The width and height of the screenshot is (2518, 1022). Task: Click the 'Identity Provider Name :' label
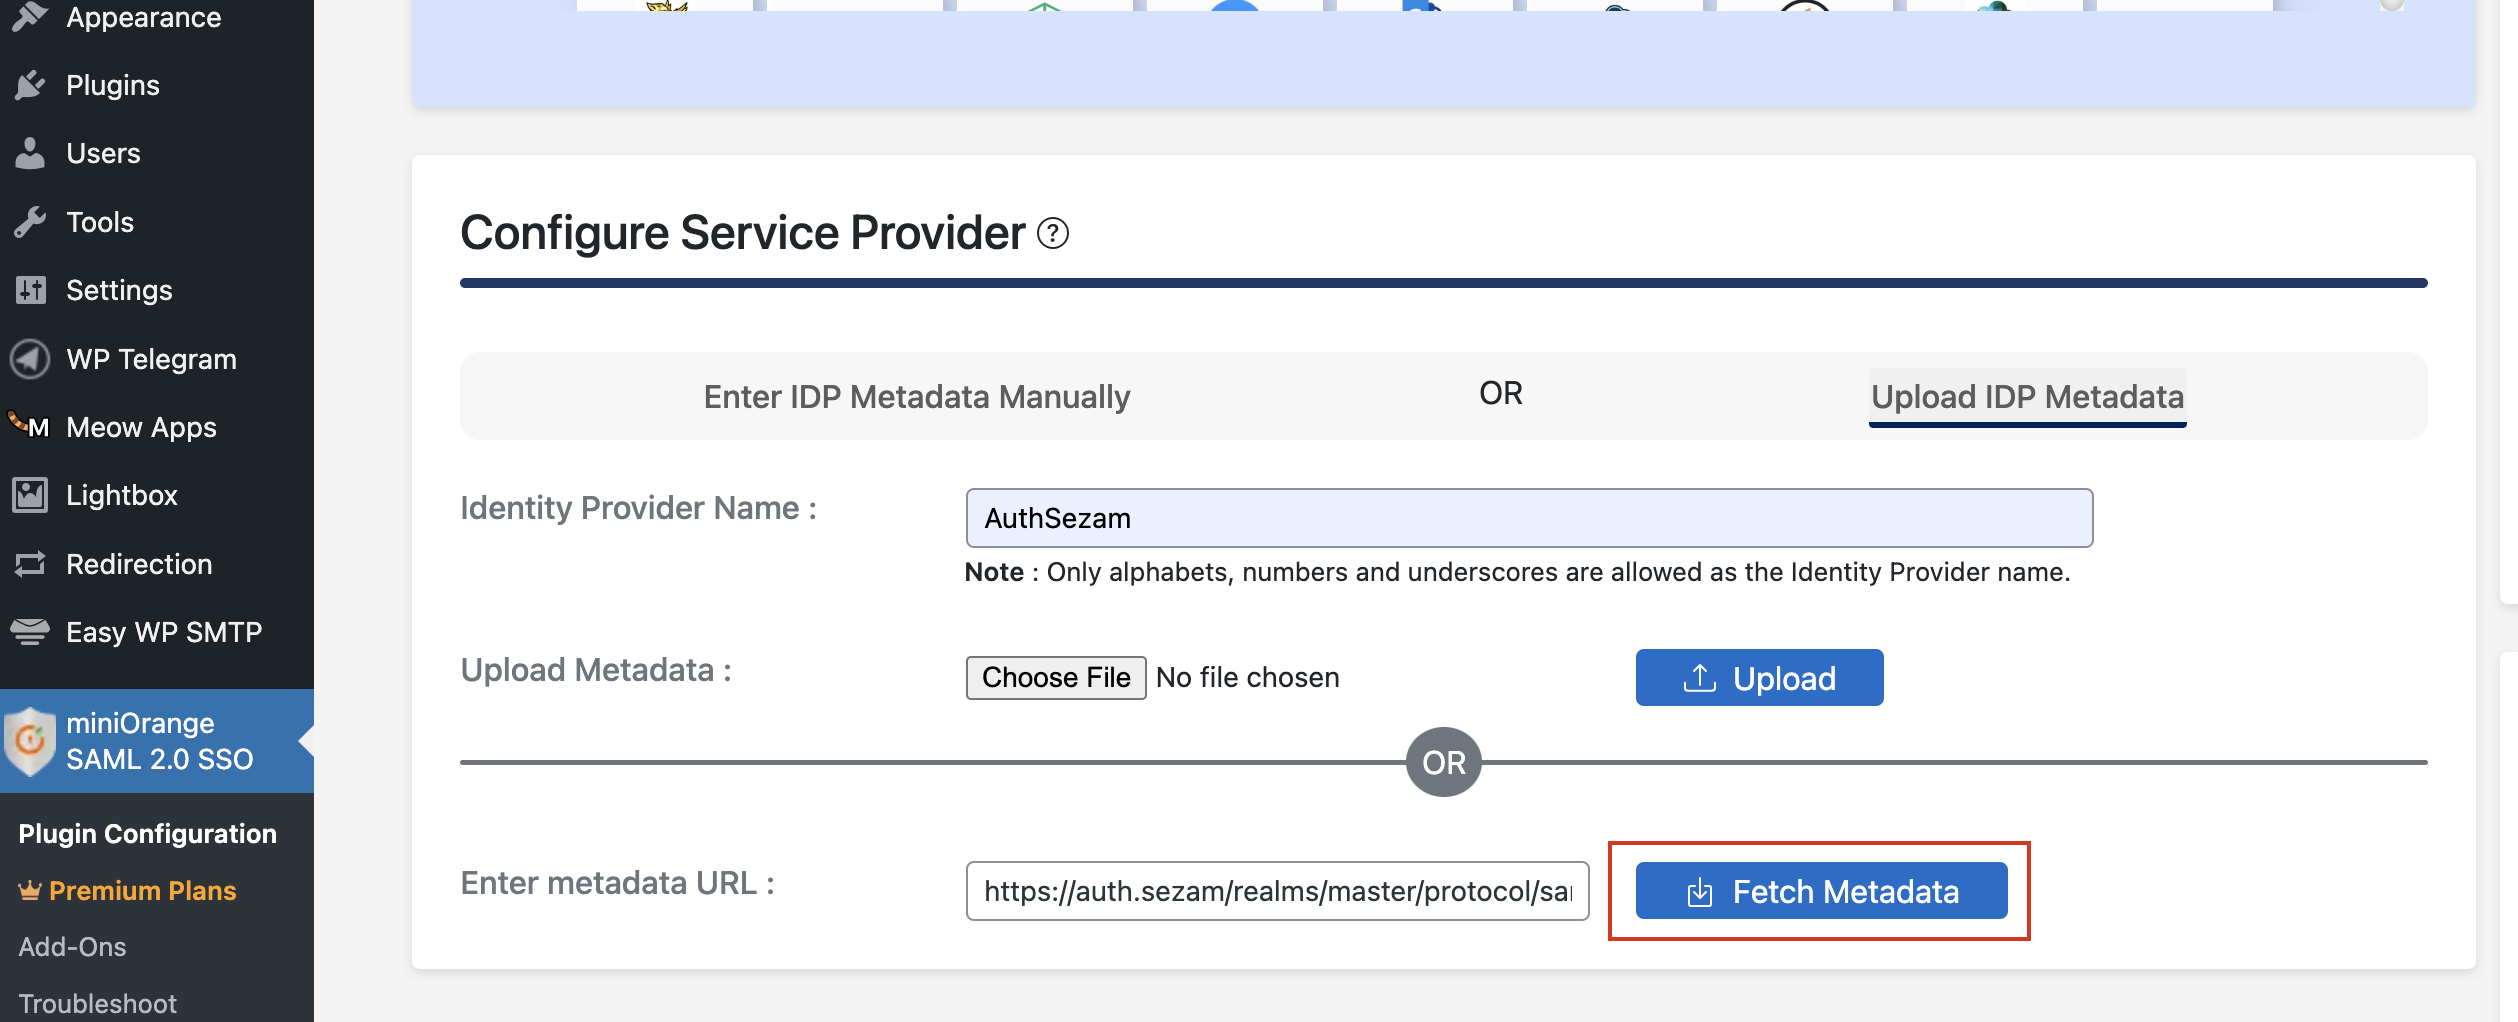click(x=639, y=508)
